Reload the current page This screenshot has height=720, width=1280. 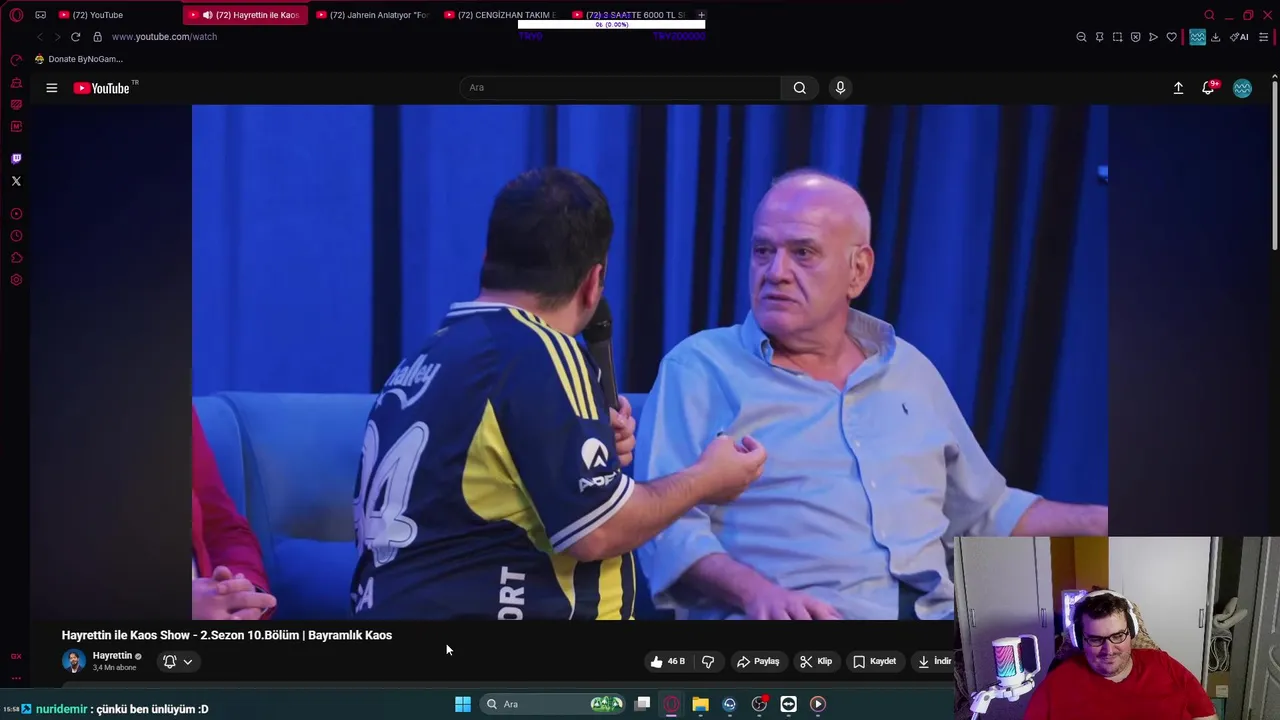click(x=75, y=37)
